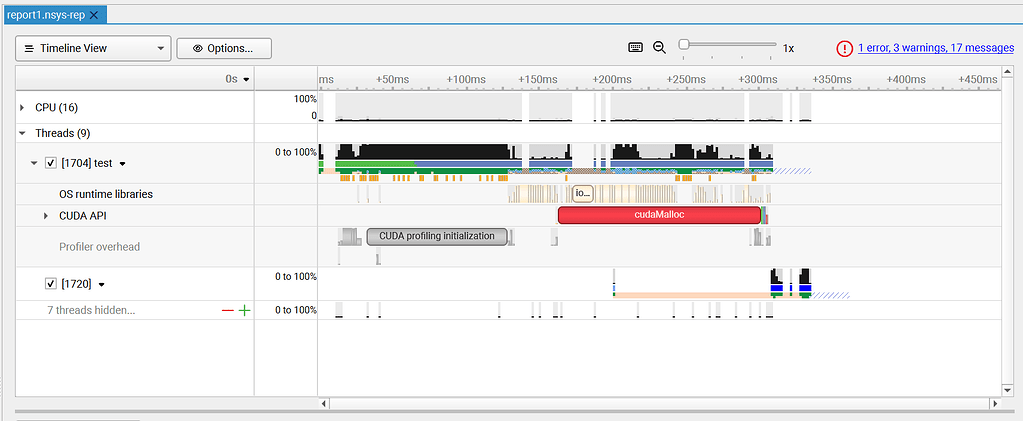Select the CUDA profiling initialization block
Viewport: 1023px width, 421px height.
pyautogui.click(x=437, y=236)
